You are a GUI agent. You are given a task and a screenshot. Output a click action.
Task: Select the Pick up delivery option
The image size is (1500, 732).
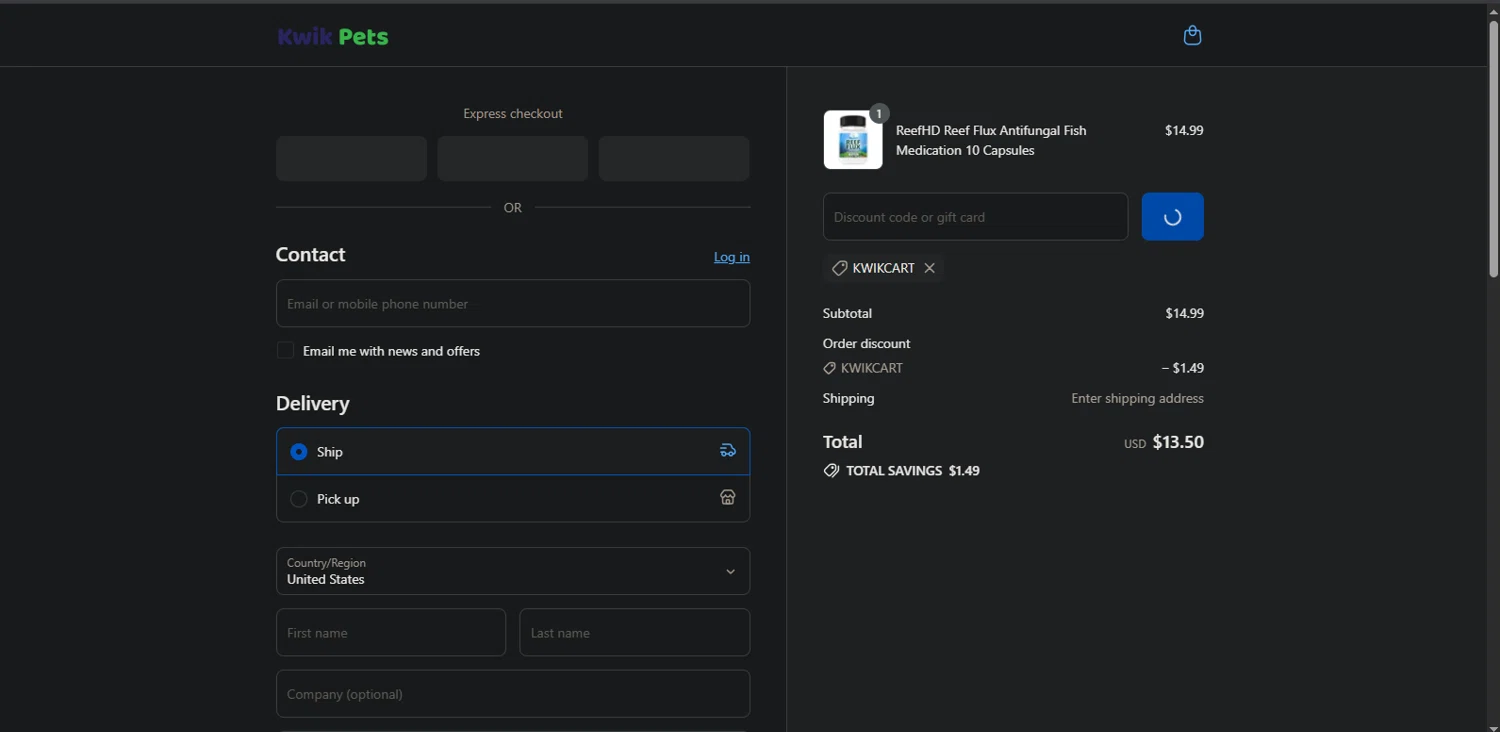click(x=513, y=498)
